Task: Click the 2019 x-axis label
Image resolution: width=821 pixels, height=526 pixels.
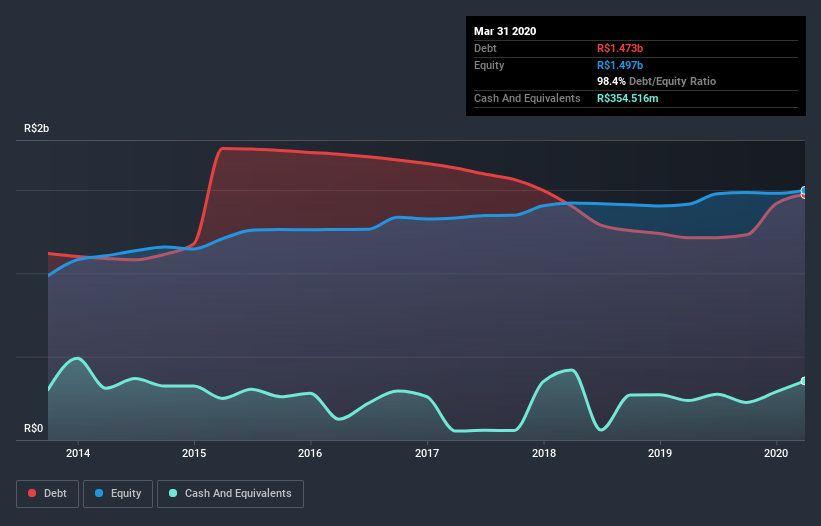Action: 660,453
